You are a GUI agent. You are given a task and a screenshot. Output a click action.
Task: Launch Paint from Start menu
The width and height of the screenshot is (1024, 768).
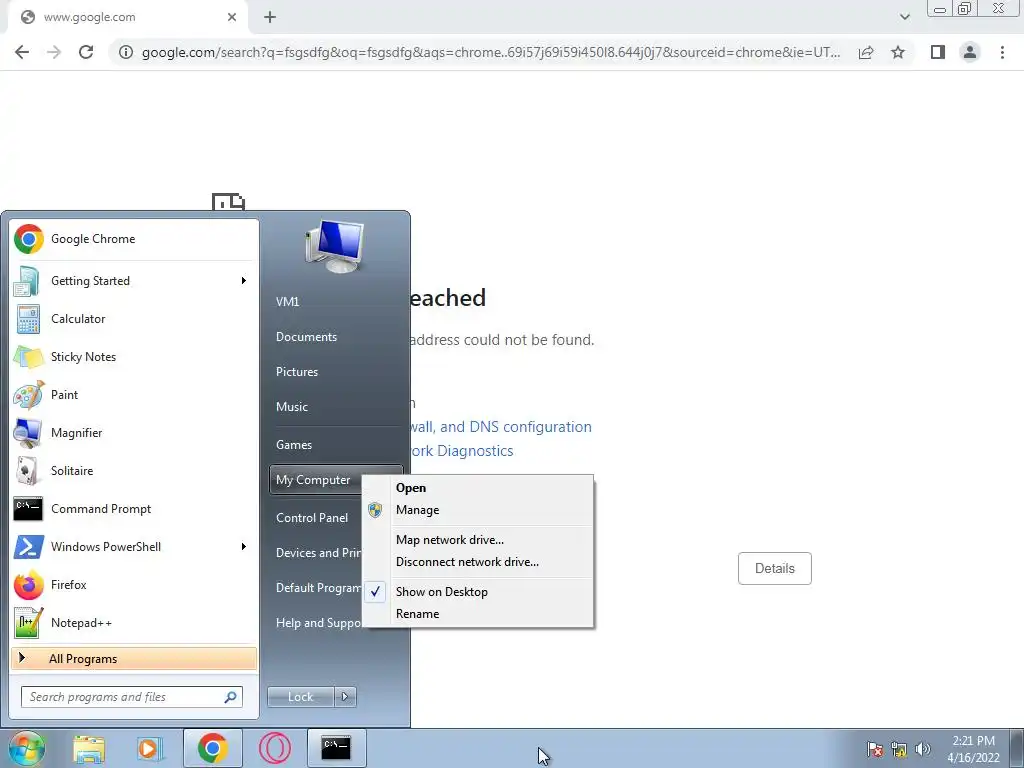tap(134, 394)
